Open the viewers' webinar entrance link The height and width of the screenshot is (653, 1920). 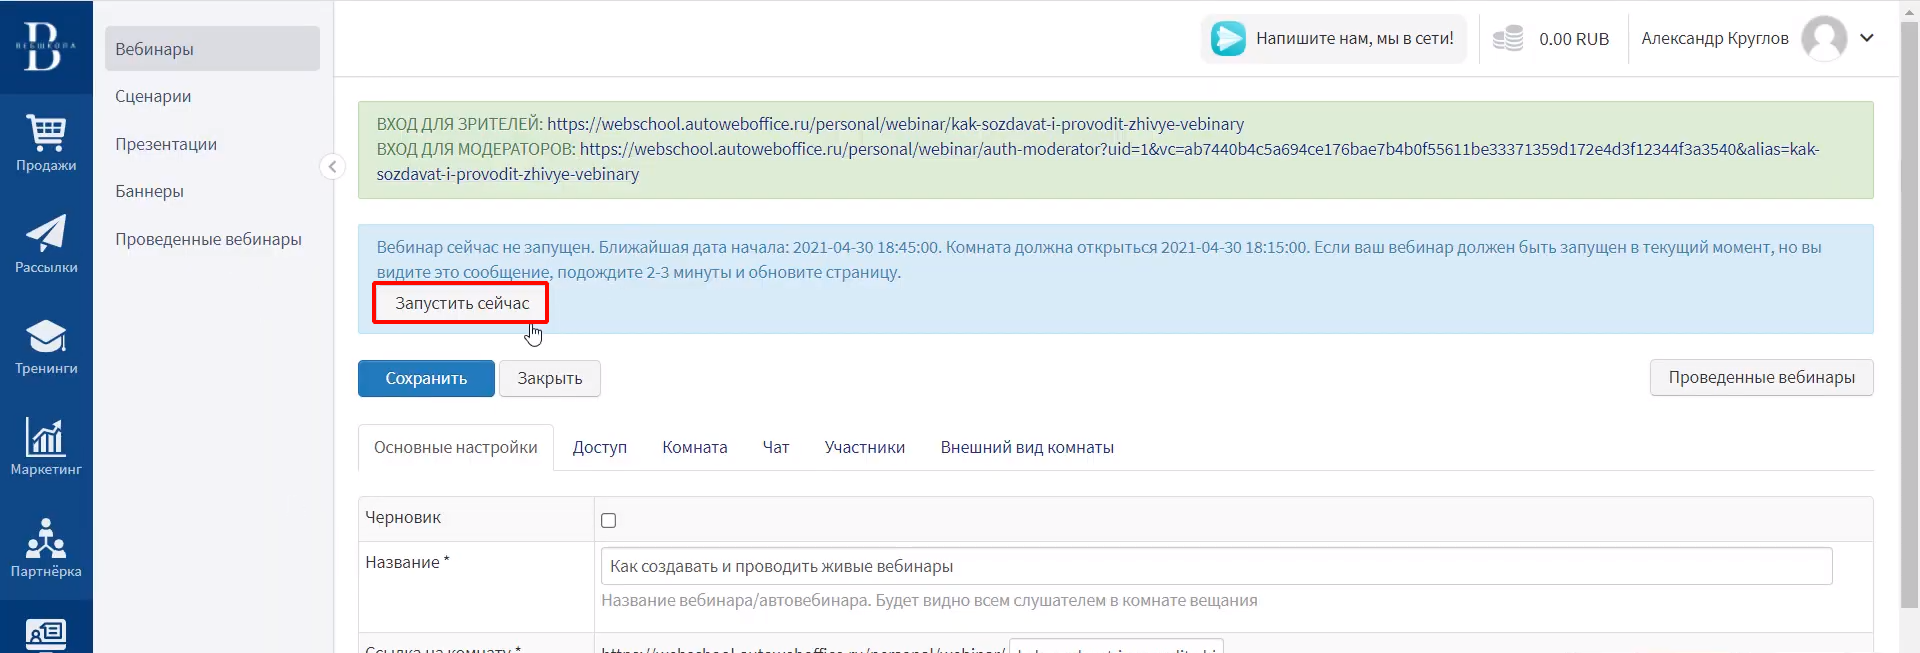[895, 124]
